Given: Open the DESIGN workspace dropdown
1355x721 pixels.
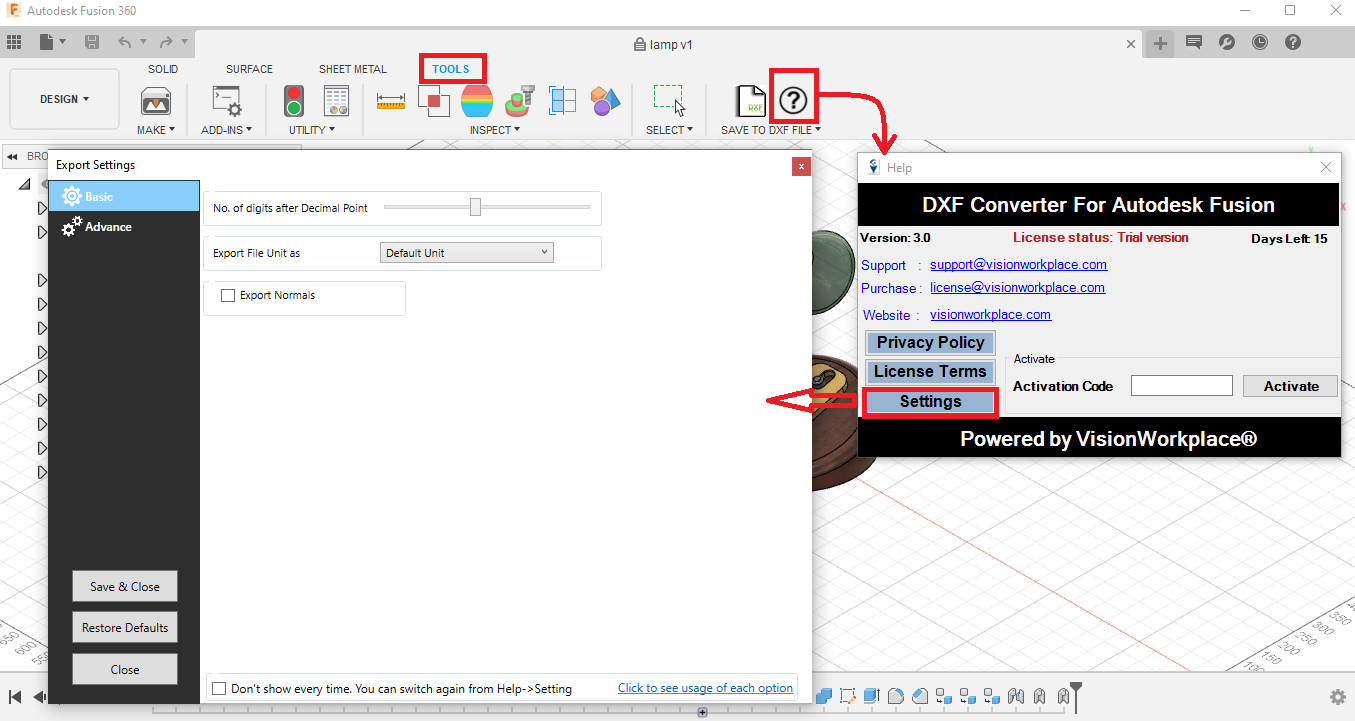Looking at the screenshot, I should [64, 99].
